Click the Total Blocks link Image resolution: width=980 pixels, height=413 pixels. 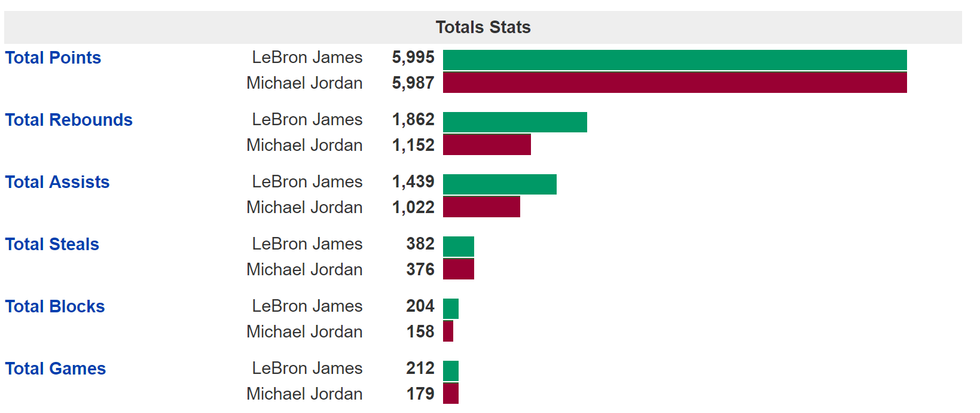tap(55, 306)
